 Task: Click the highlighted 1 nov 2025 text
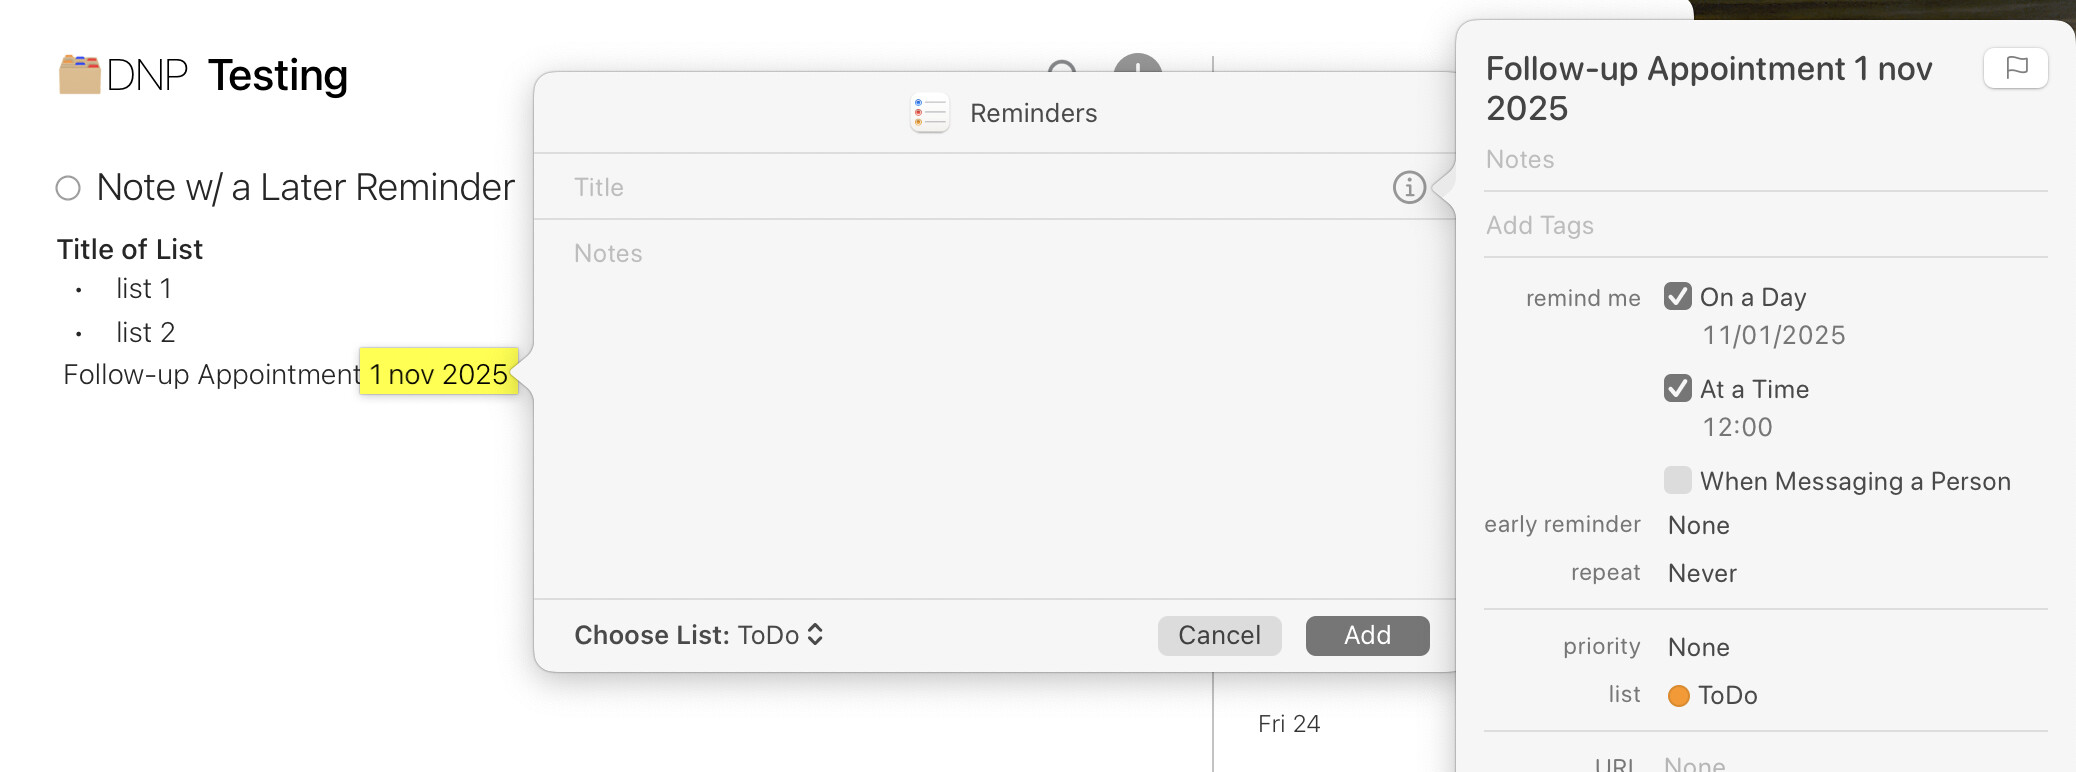(439, 374)
